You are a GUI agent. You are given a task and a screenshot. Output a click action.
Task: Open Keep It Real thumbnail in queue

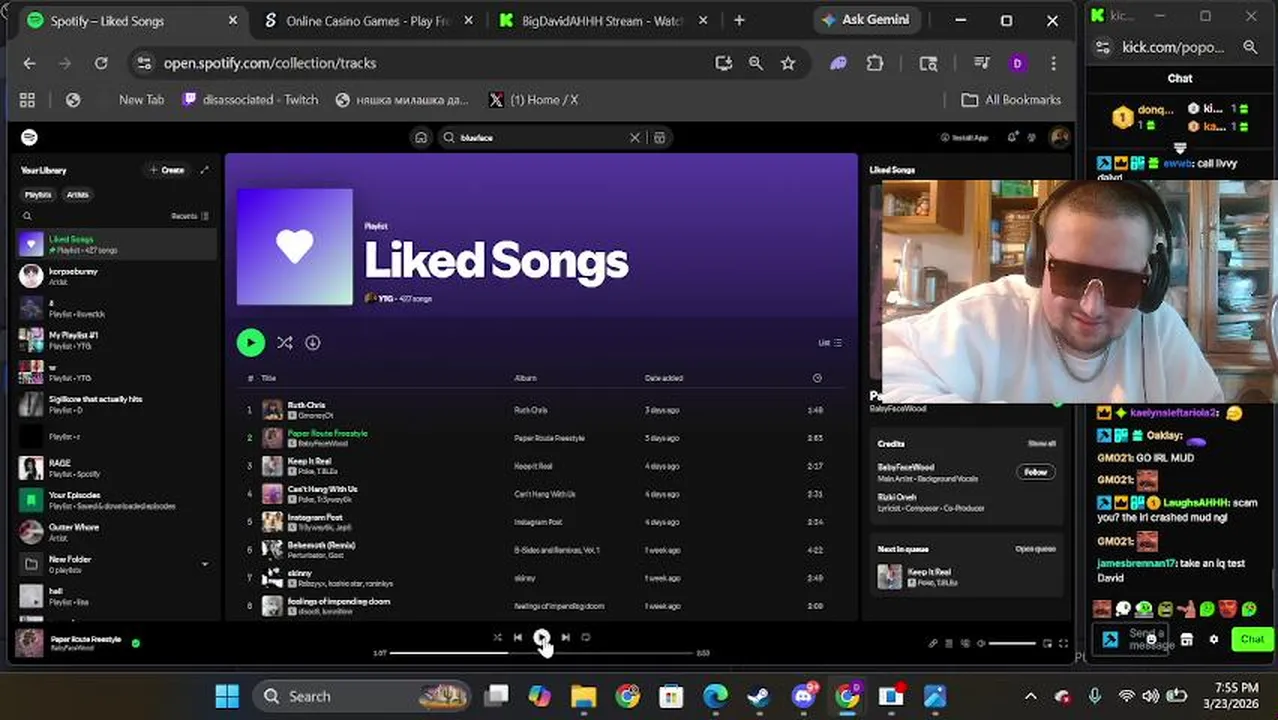(x=889, y=576)
